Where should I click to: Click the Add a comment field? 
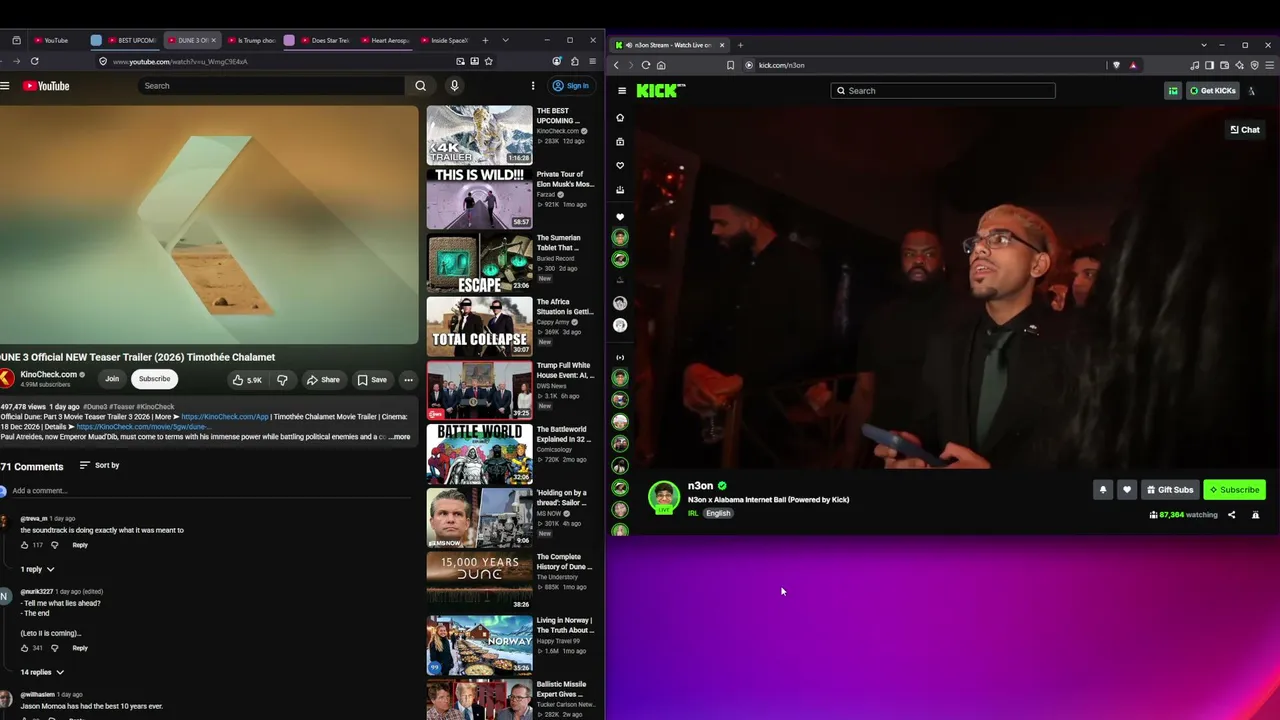click(x=210, y=491)
